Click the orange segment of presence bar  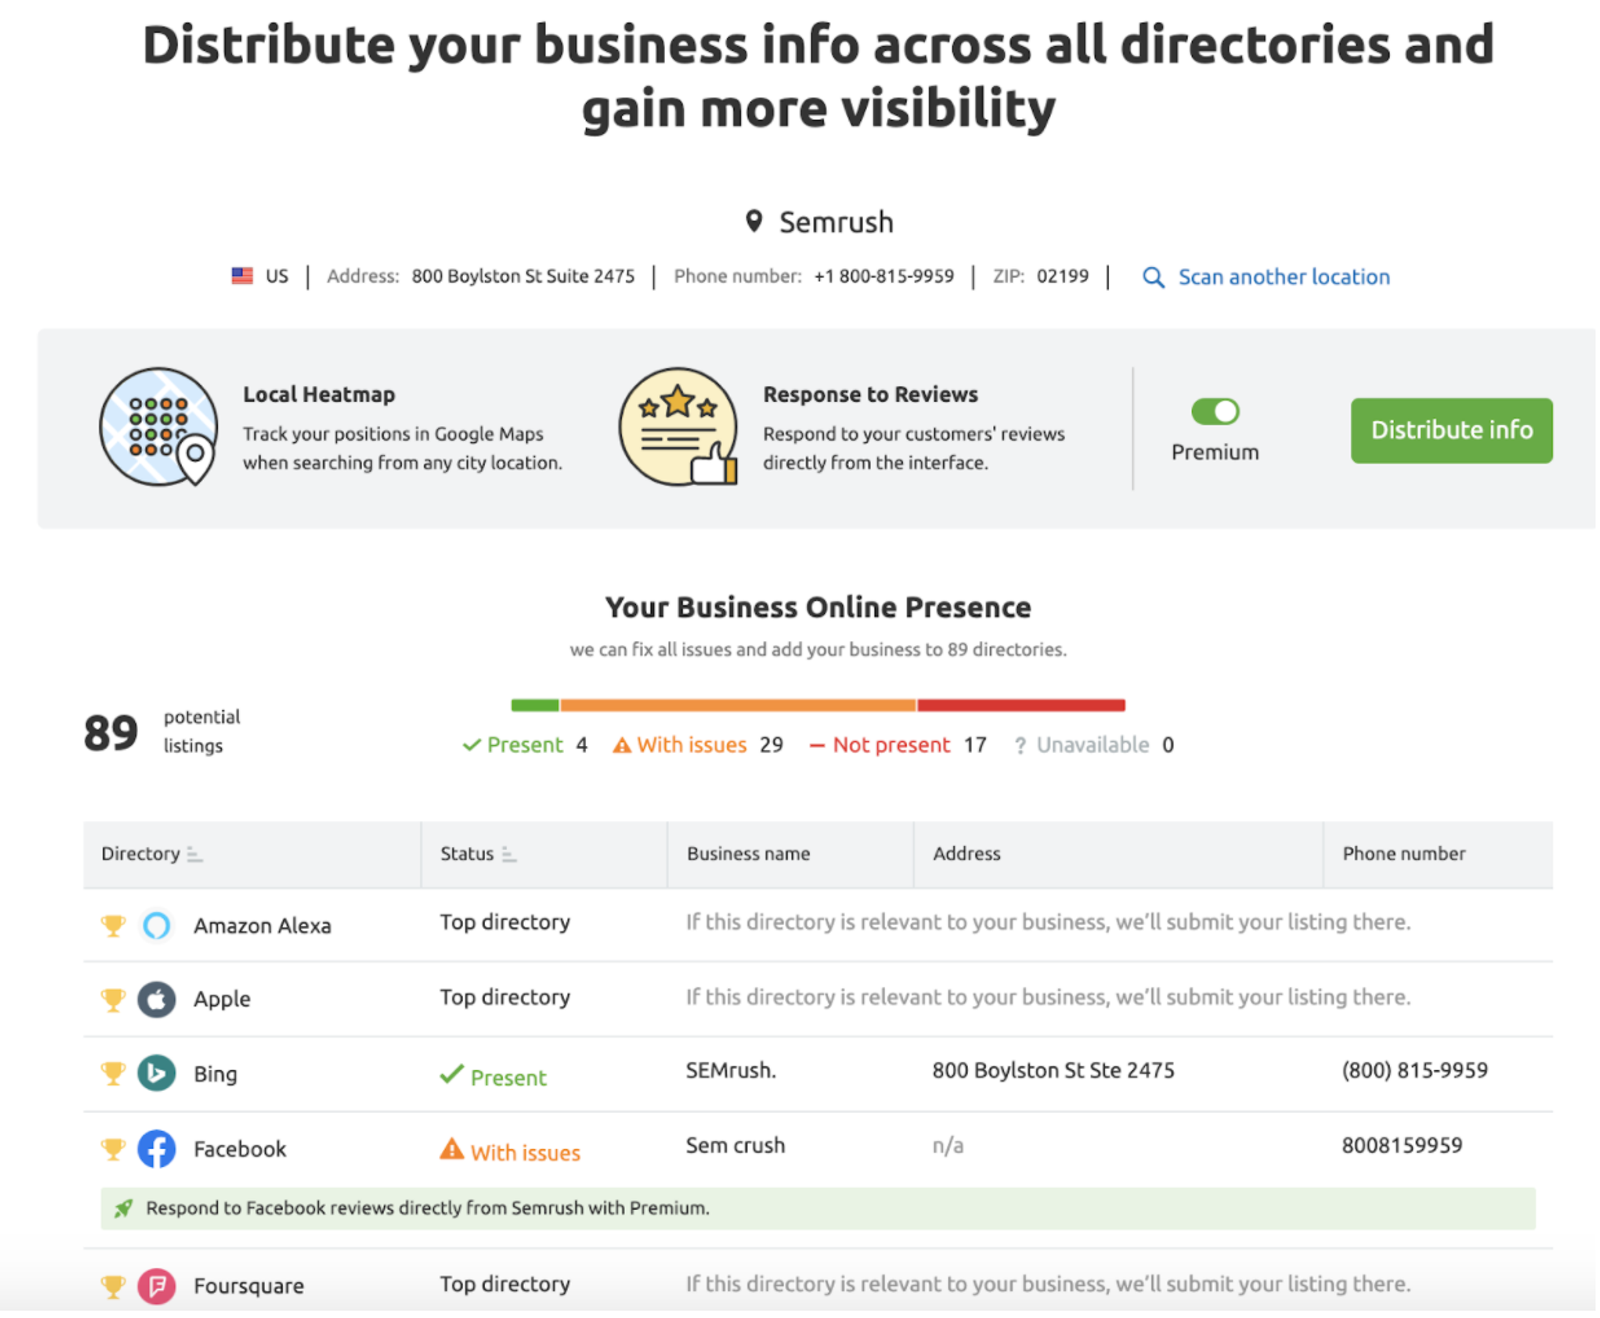point(738,705)
